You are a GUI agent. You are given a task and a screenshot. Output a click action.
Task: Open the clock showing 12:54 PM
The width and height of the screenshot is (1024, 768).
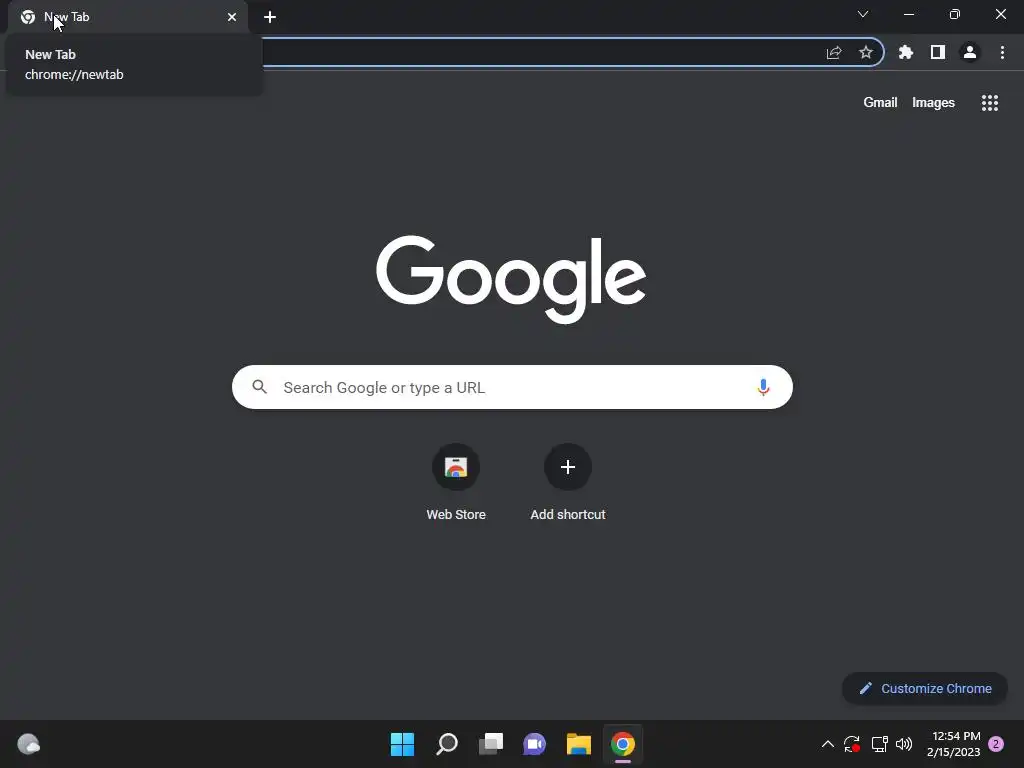(953, 744)
